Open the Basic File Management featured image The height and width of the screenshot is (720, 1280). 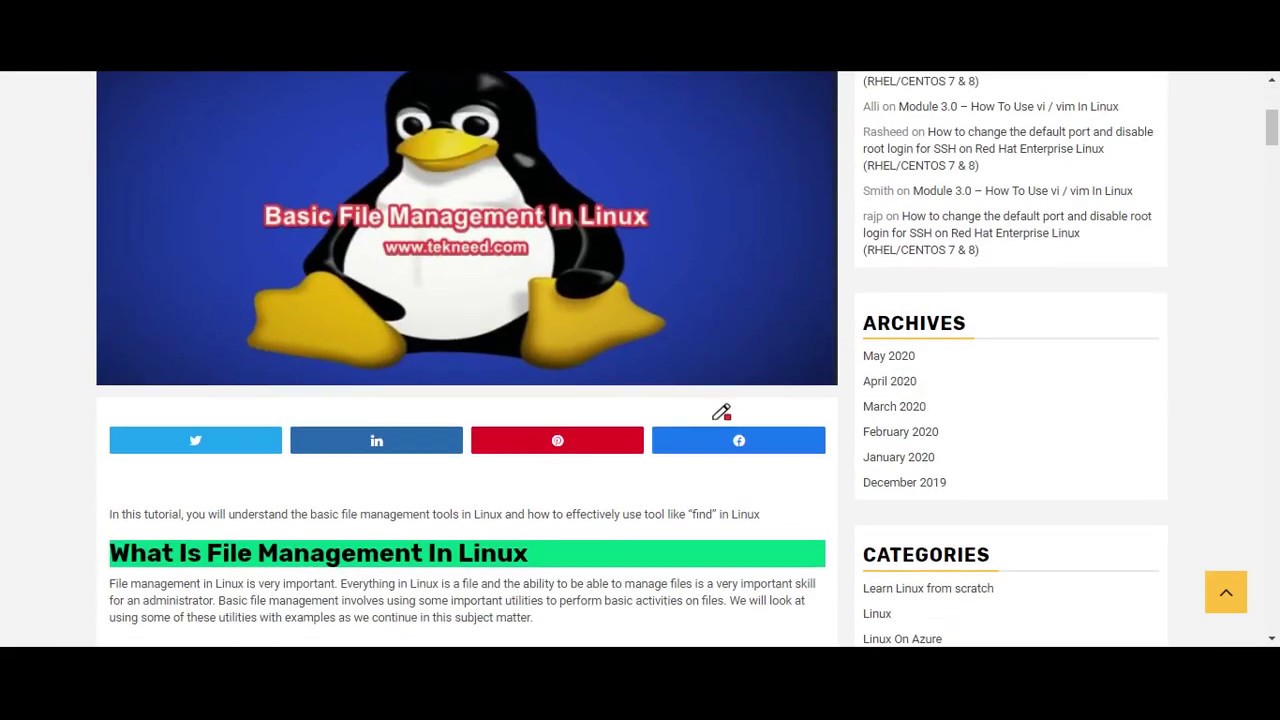tap(467, 228)
